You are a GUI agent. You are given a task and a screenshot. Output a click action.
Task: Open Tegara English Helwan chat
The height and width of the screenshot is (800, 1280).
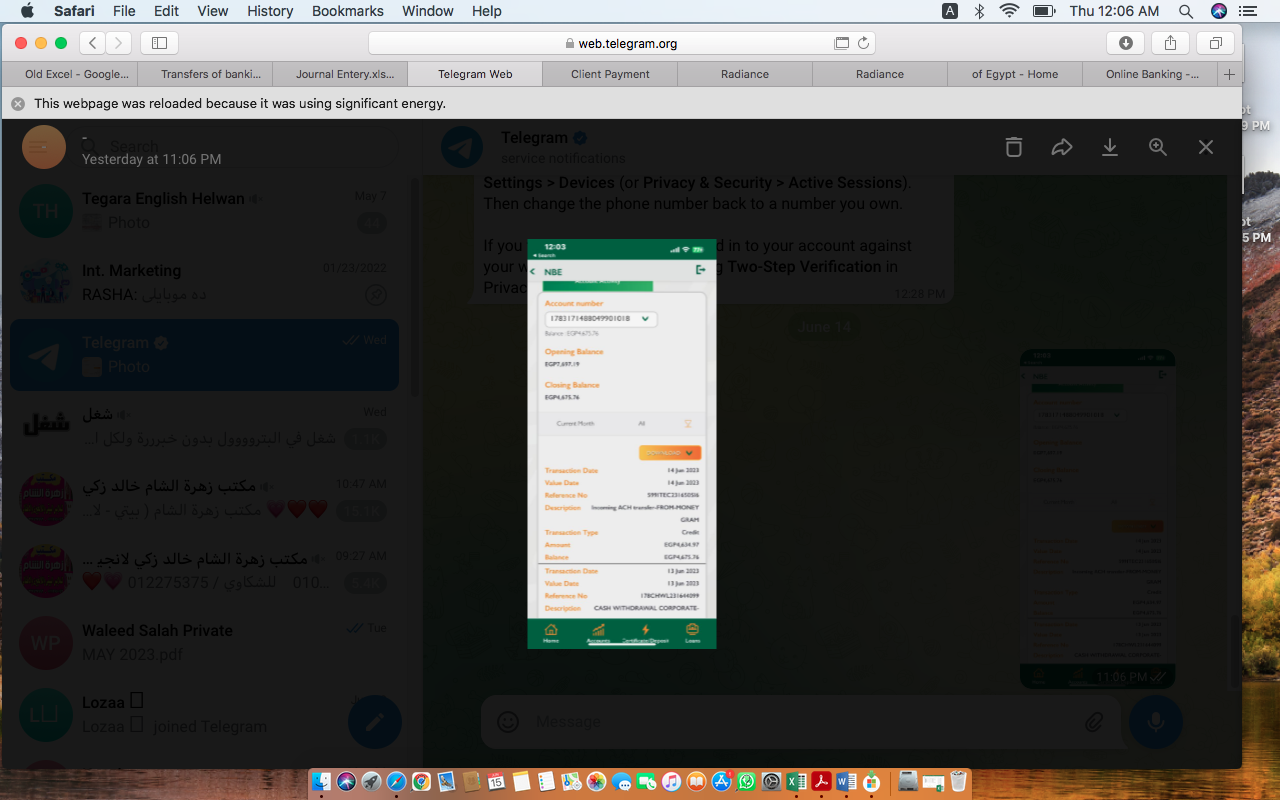pos(205,210)
